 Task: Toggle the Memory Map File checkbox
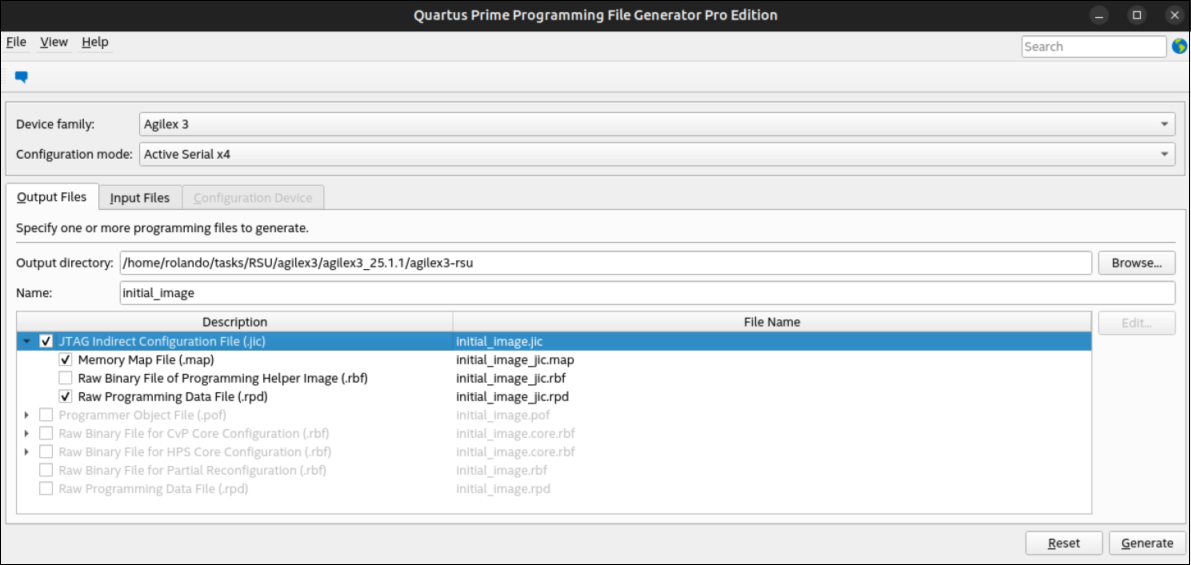[x=66, y=360]
